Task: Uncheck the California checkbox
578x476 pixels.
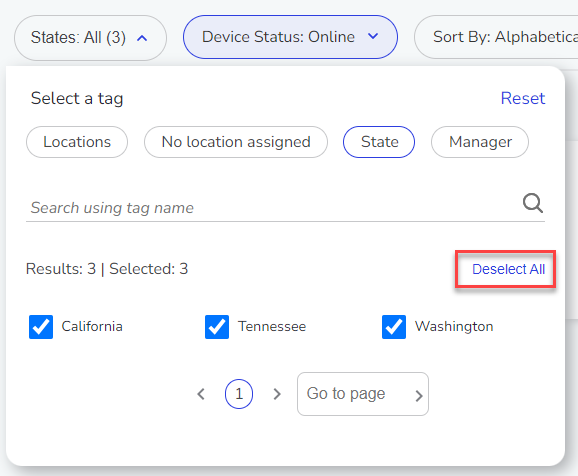Action: click(x=41, y=327)
